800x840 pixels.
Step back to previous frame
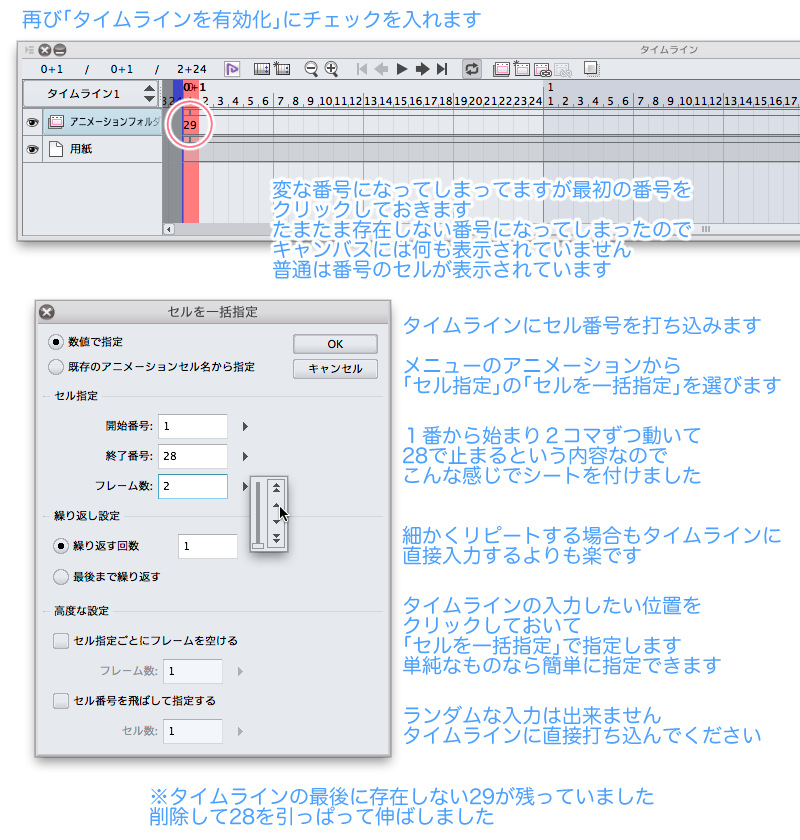point(382,69)
